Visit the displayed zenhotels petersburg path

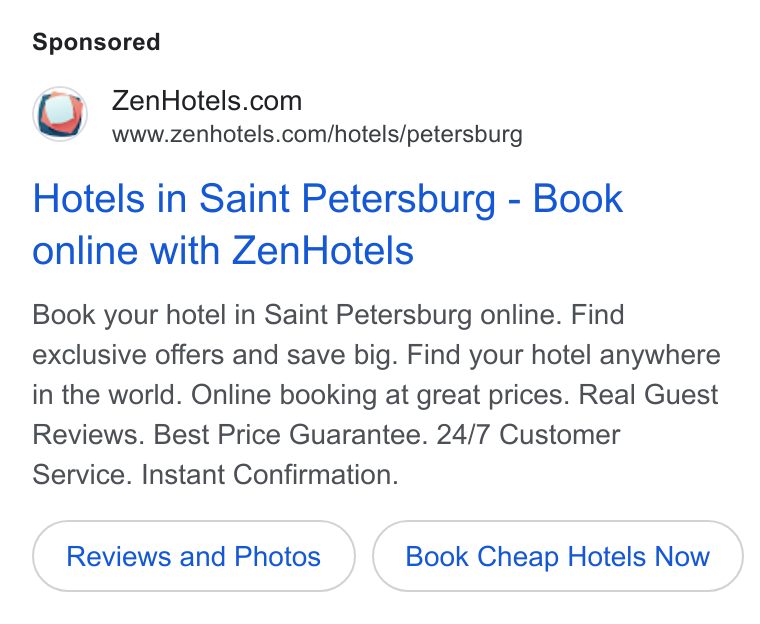[x=317, y=134]
